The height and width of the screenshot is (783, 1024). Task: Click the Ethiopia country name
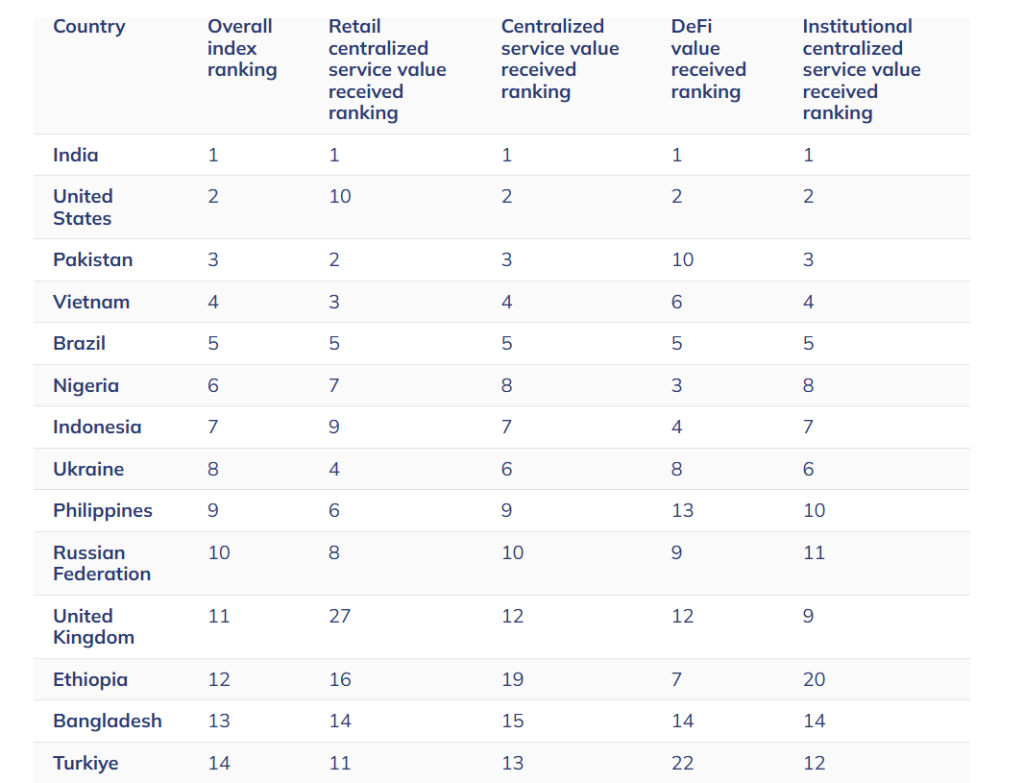[90, 680]
